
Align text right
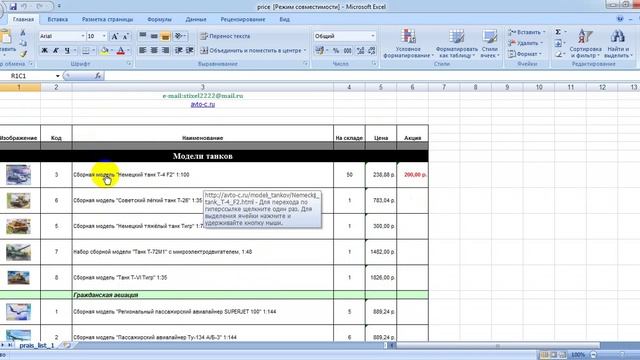[165, 51]
